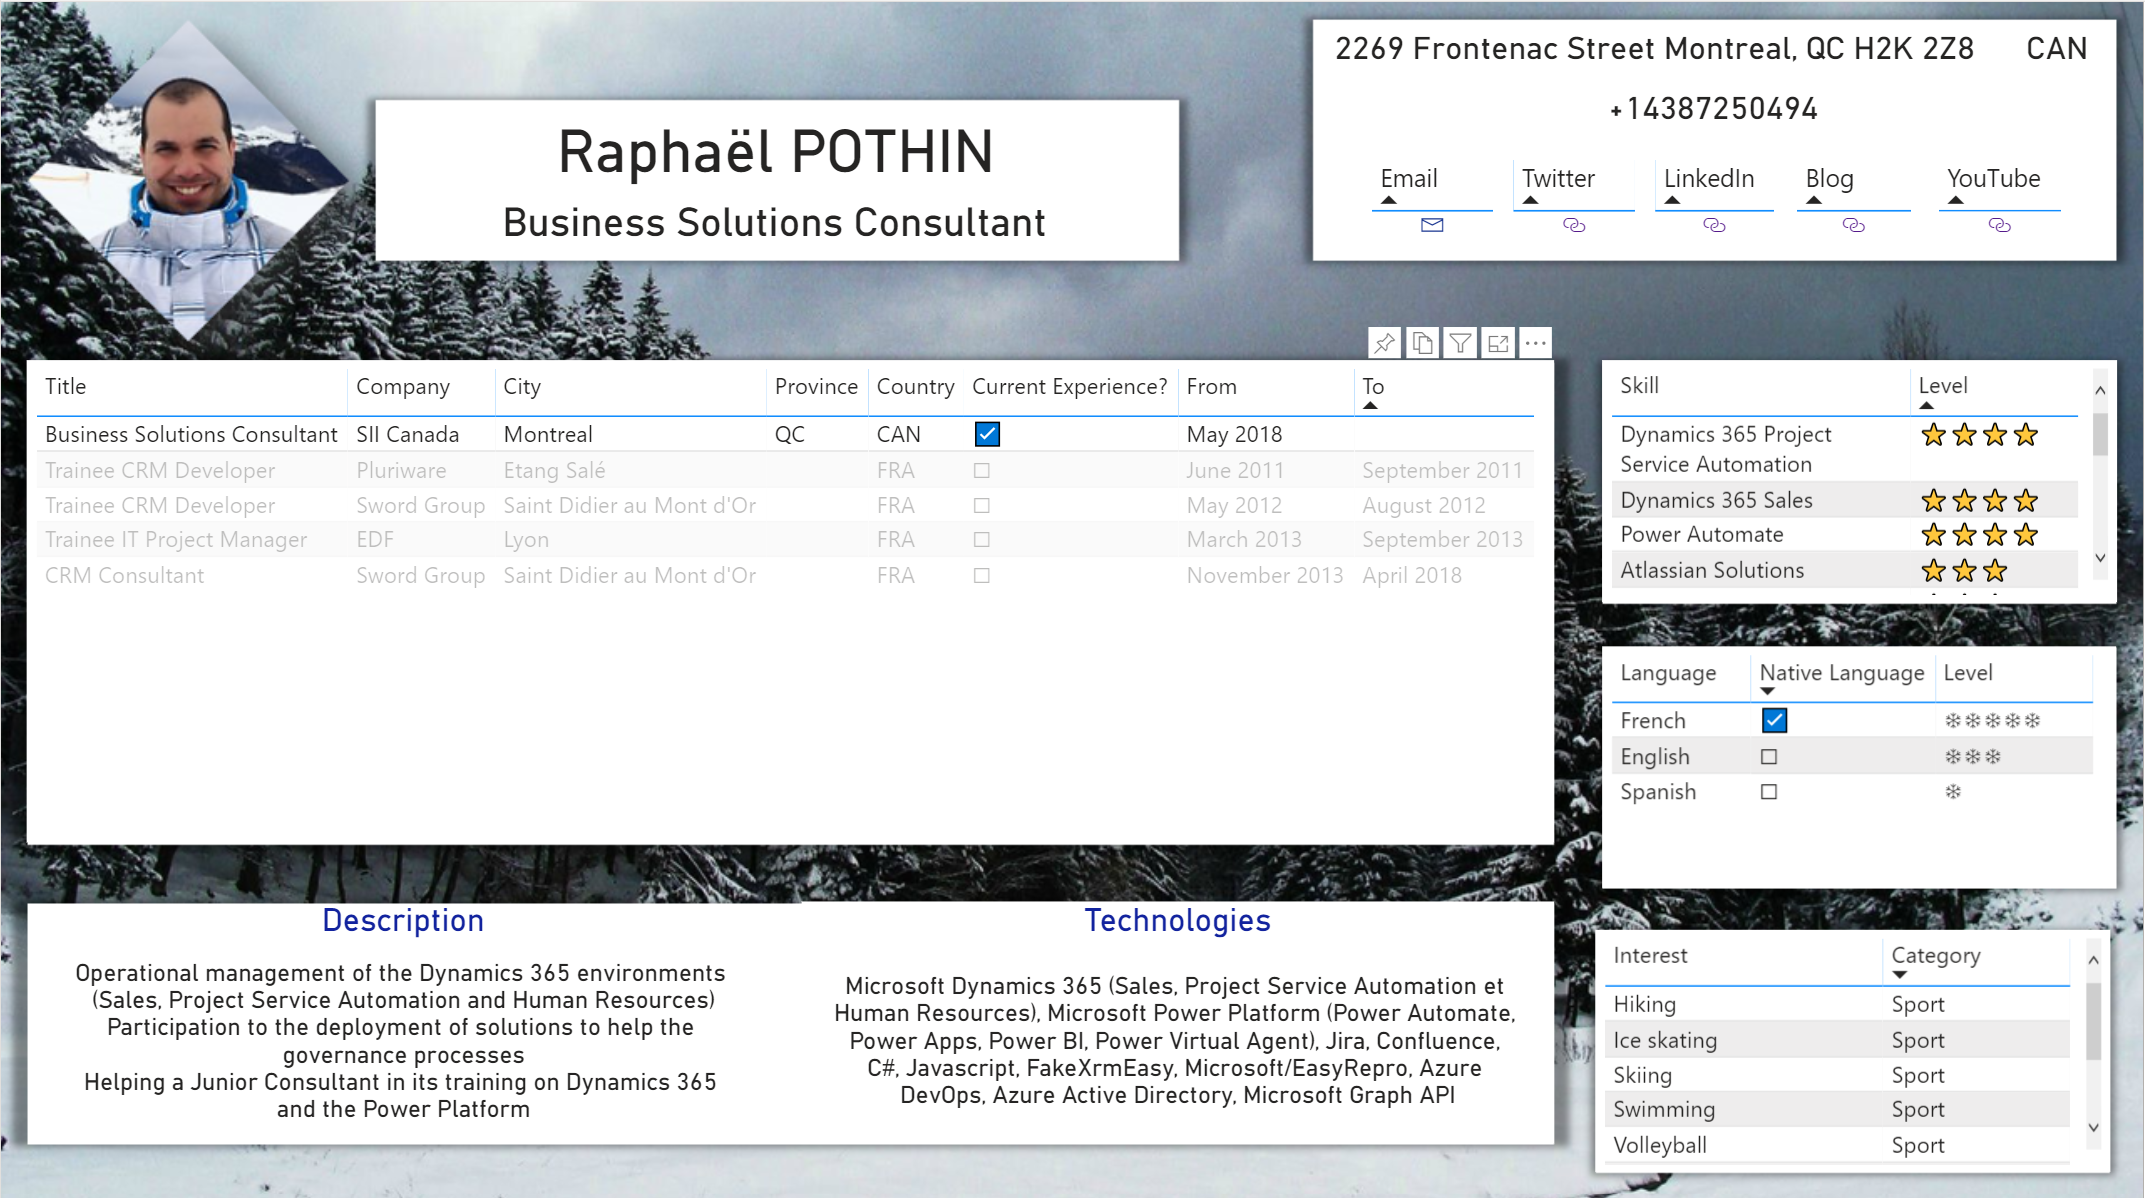
Task: Sort contact links by Twitter header
Action: point(1558,179)
